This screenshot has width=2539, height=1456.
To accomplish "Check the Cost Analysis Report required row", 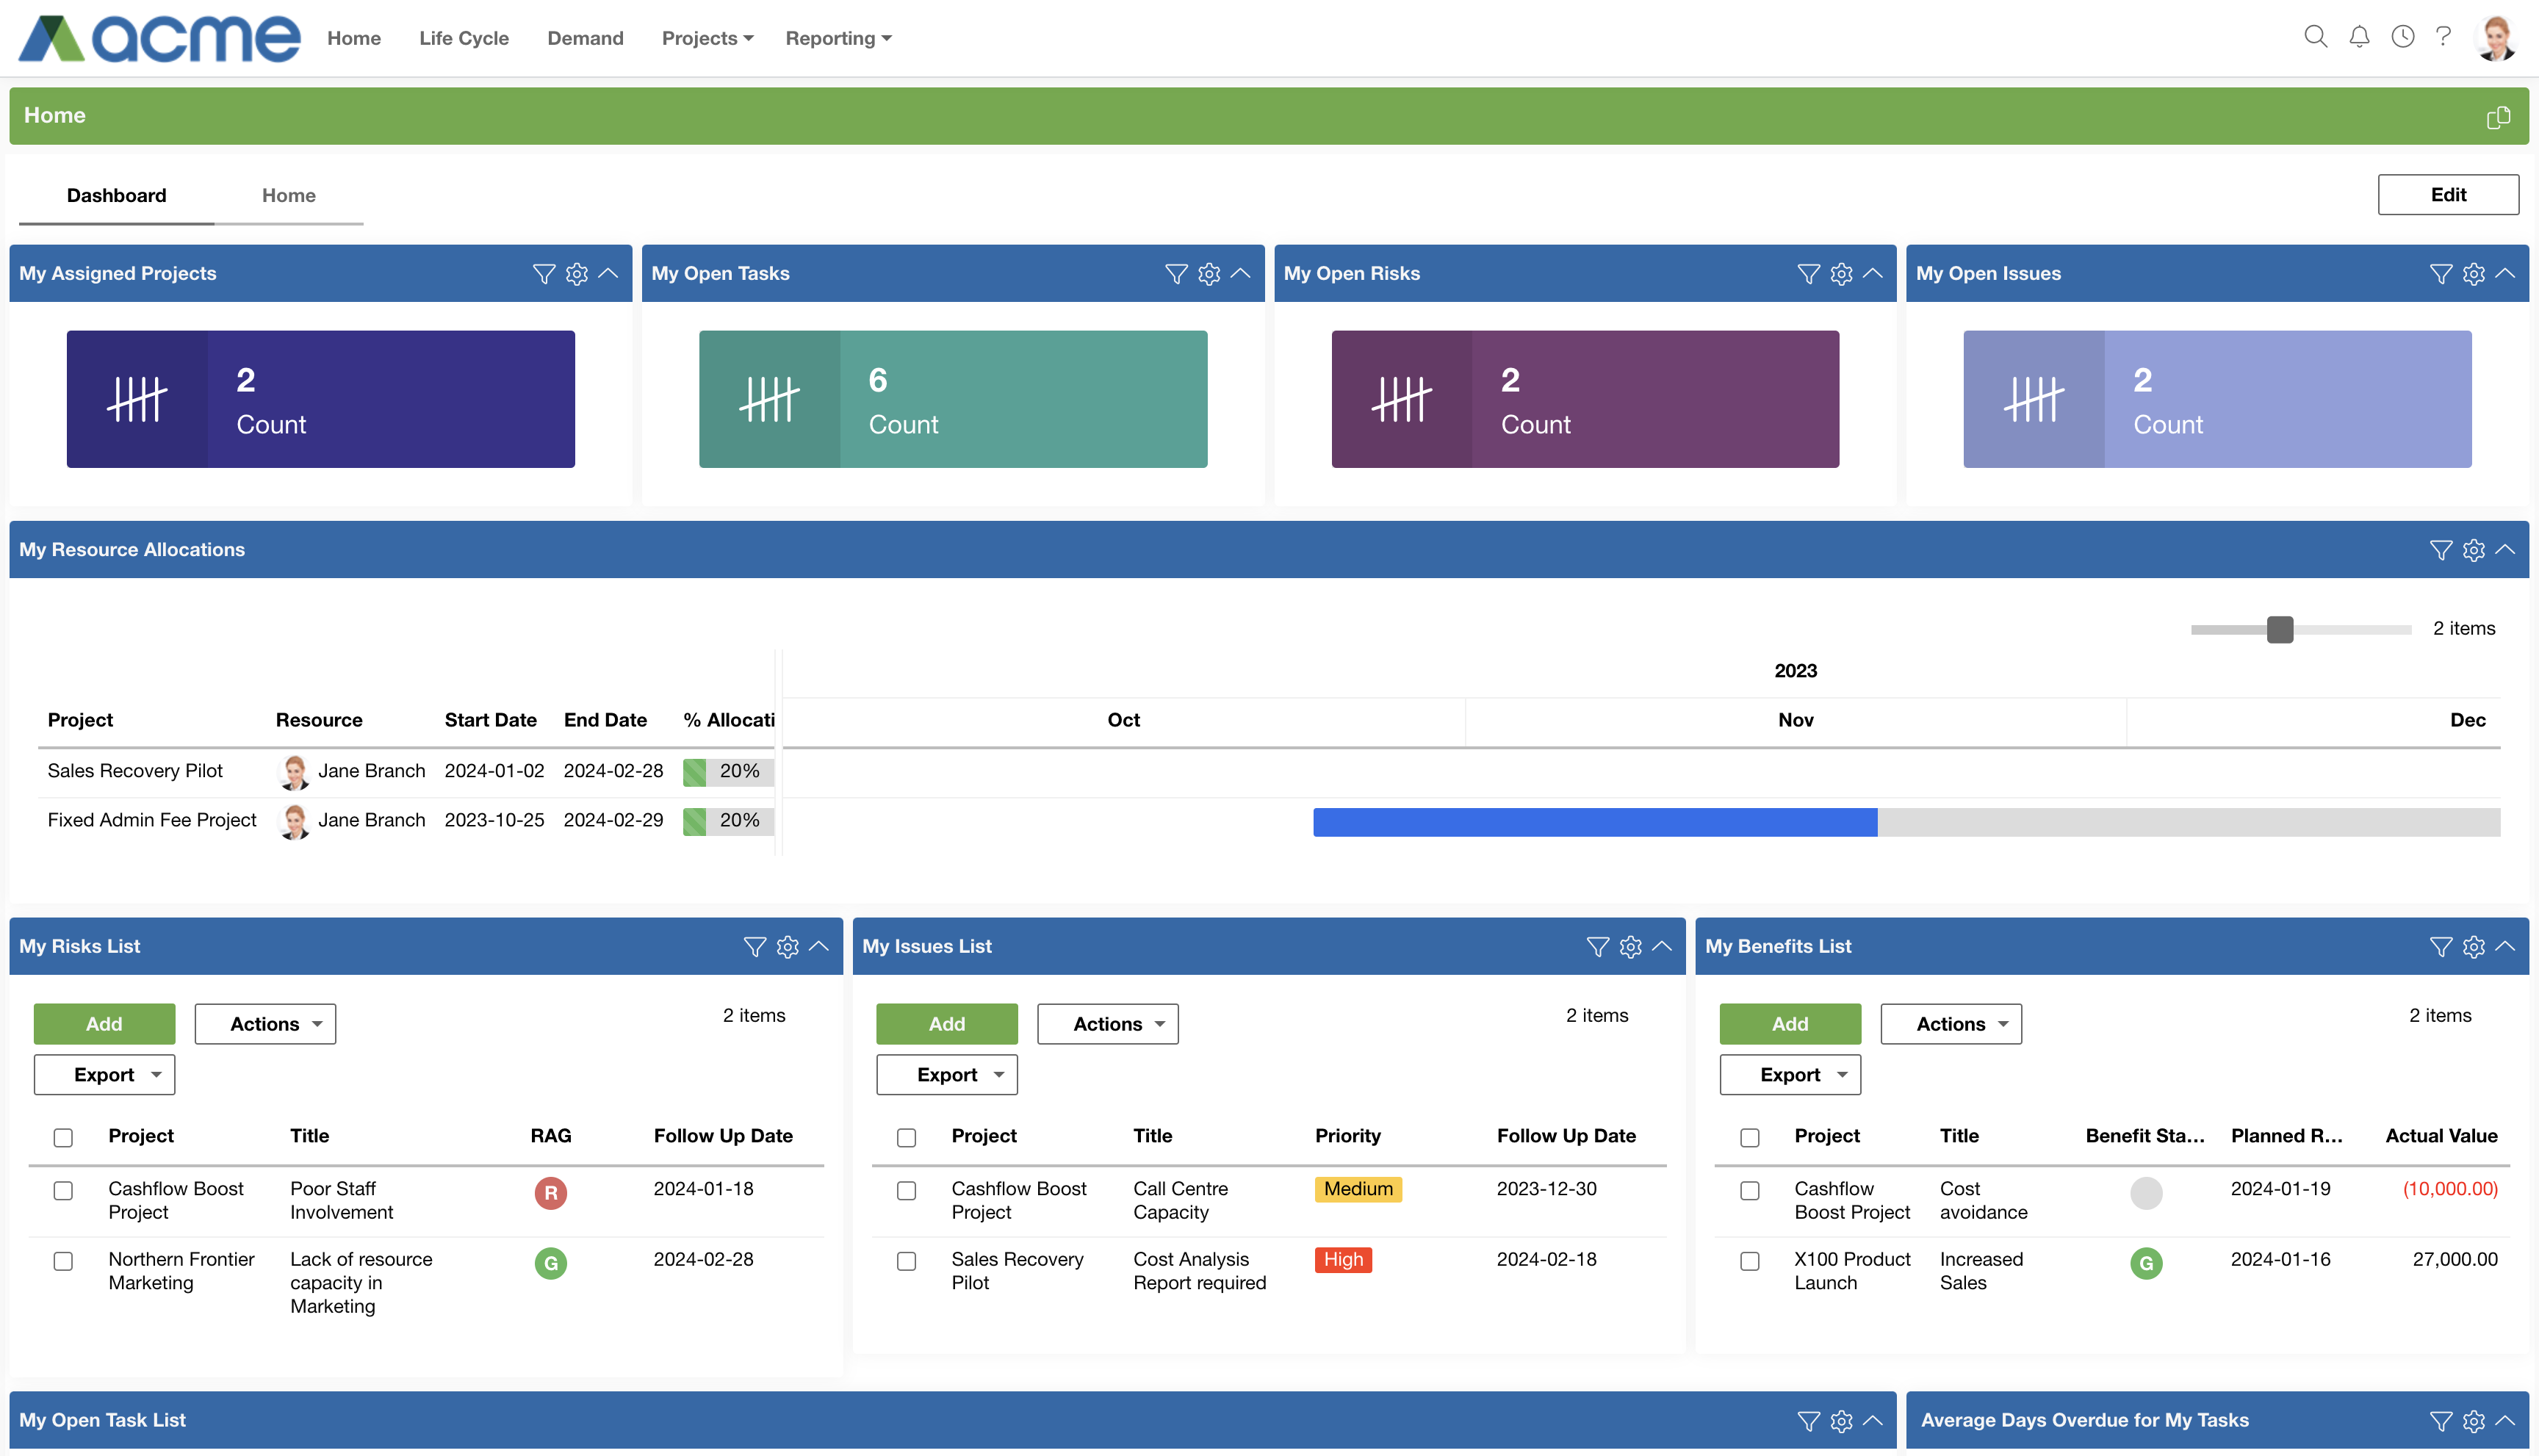I will coord(906,1262).
